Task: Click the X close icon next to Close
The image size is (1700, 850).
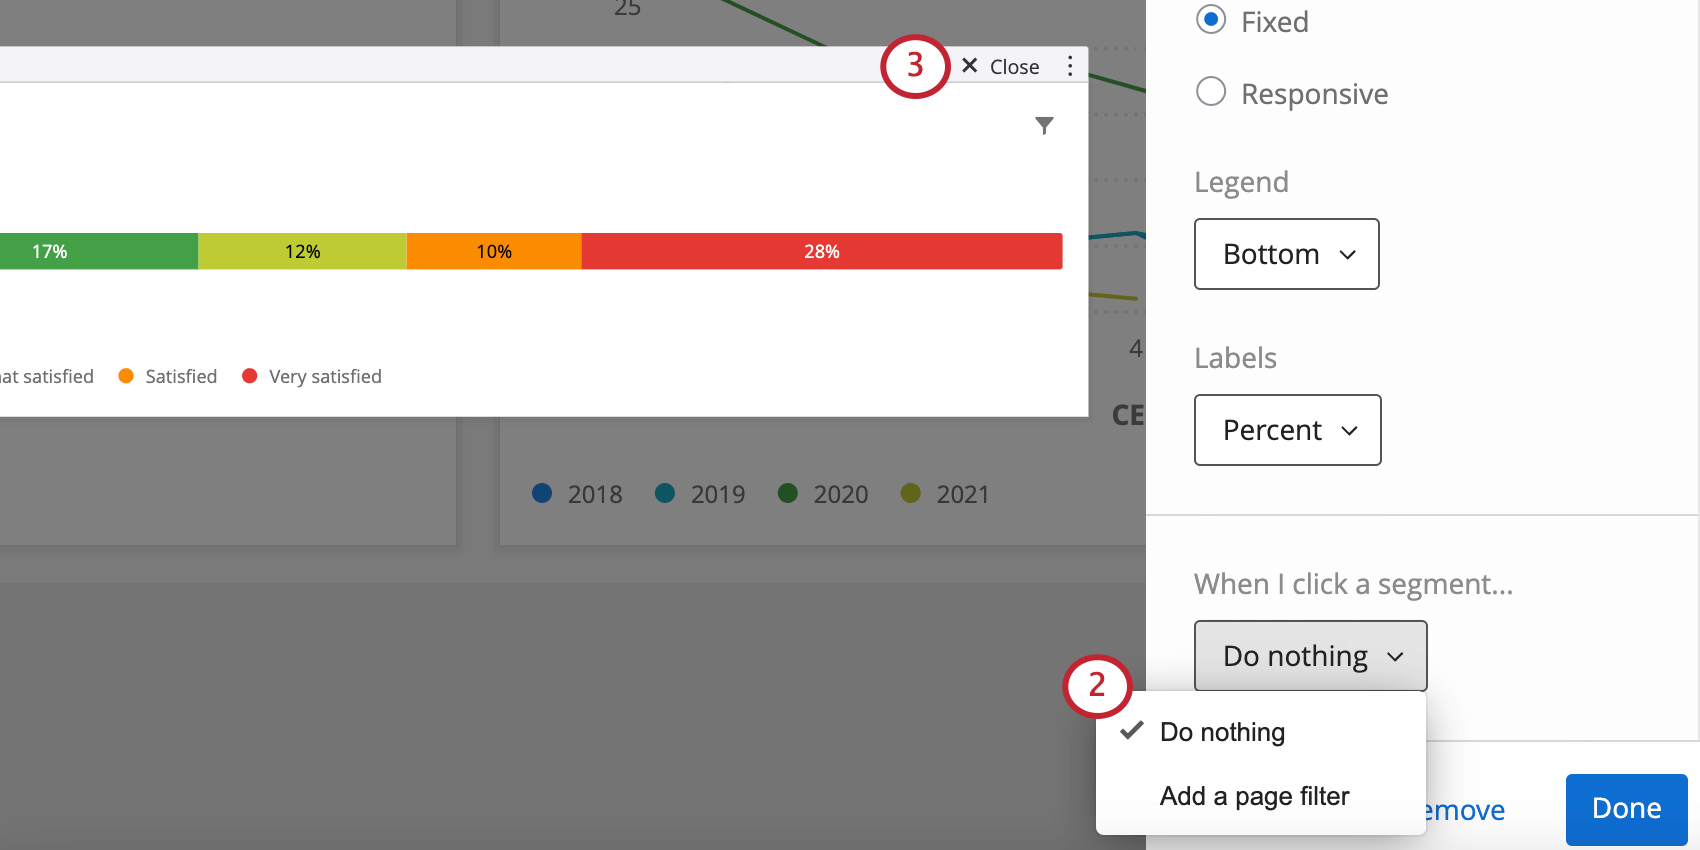Action: (969, 65)
